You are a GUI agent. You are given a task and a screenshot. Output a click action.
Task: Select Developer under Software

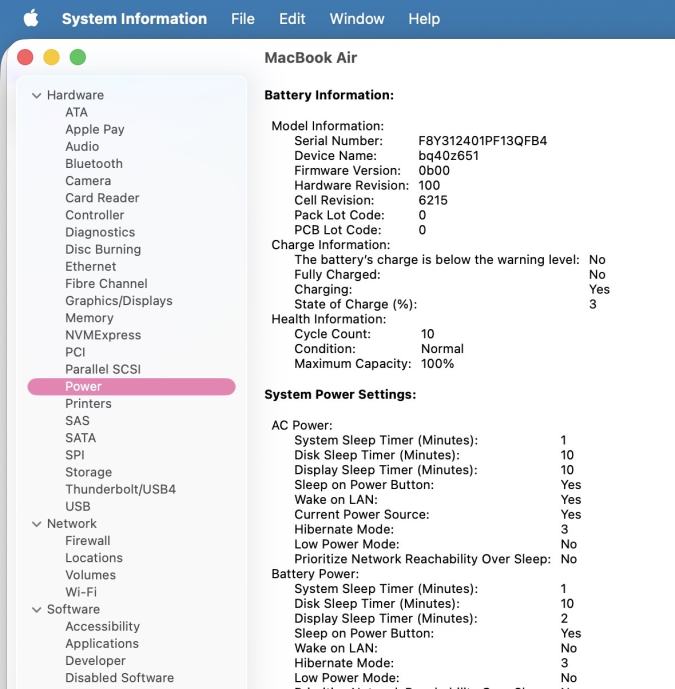[x=96, y=661]
